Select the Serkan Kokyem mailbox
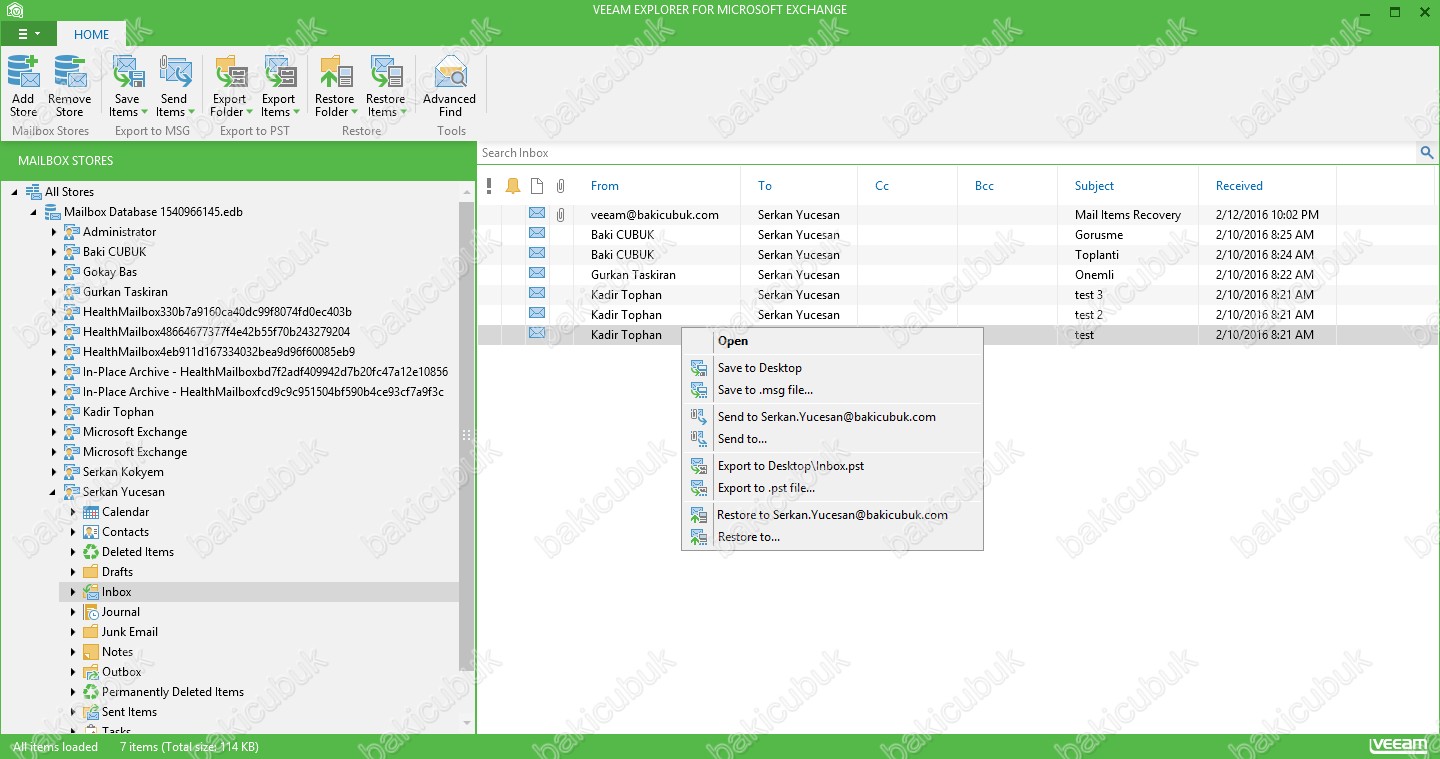Viewport: 1440px width, 759px height. (x=123, y=472)
